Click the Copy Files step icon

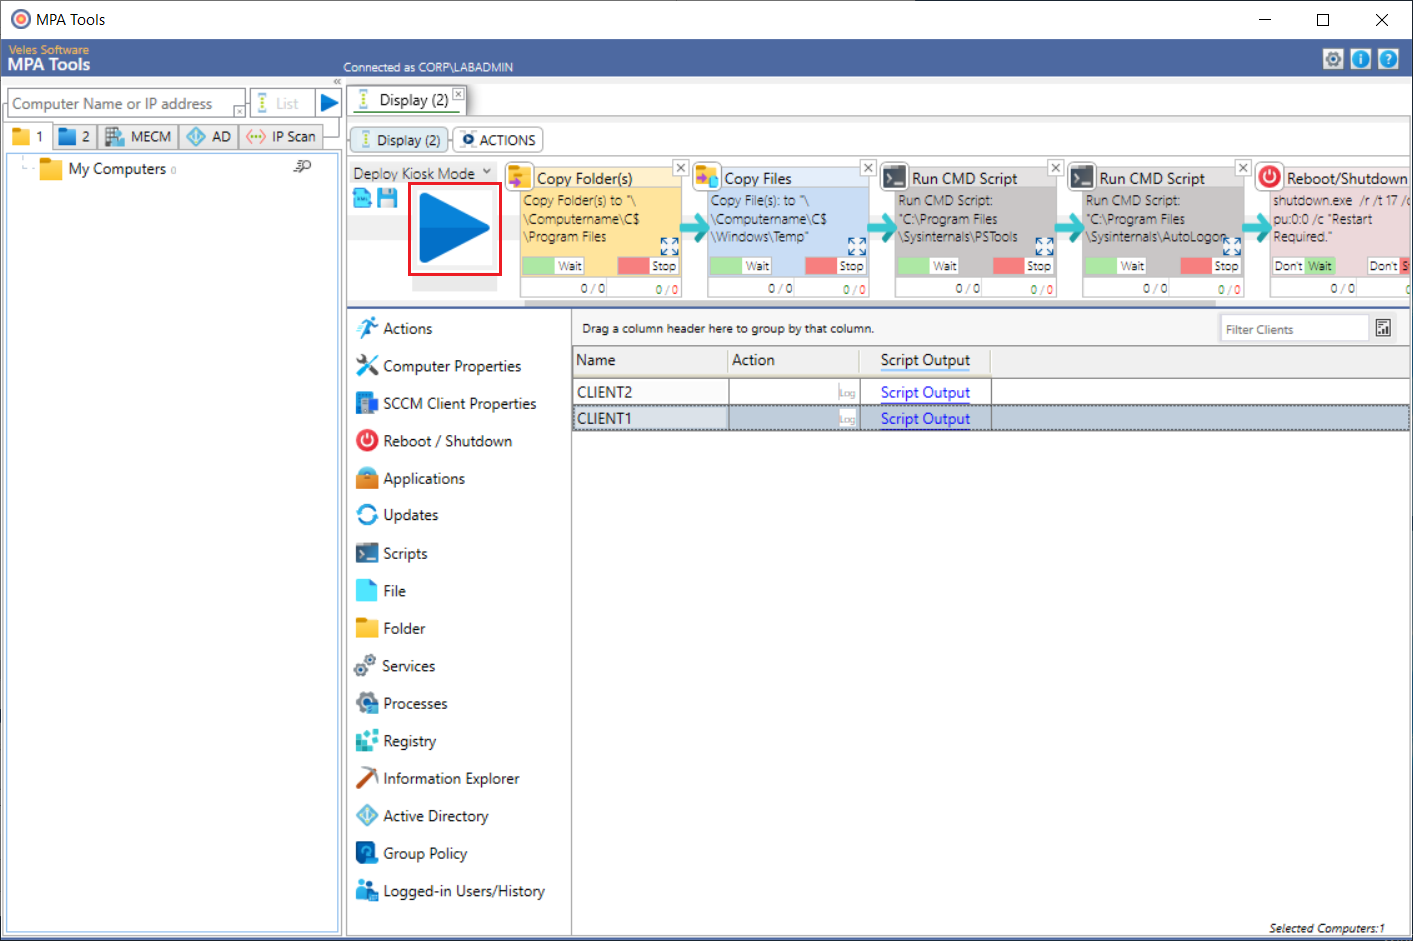(x=707, y=177)
